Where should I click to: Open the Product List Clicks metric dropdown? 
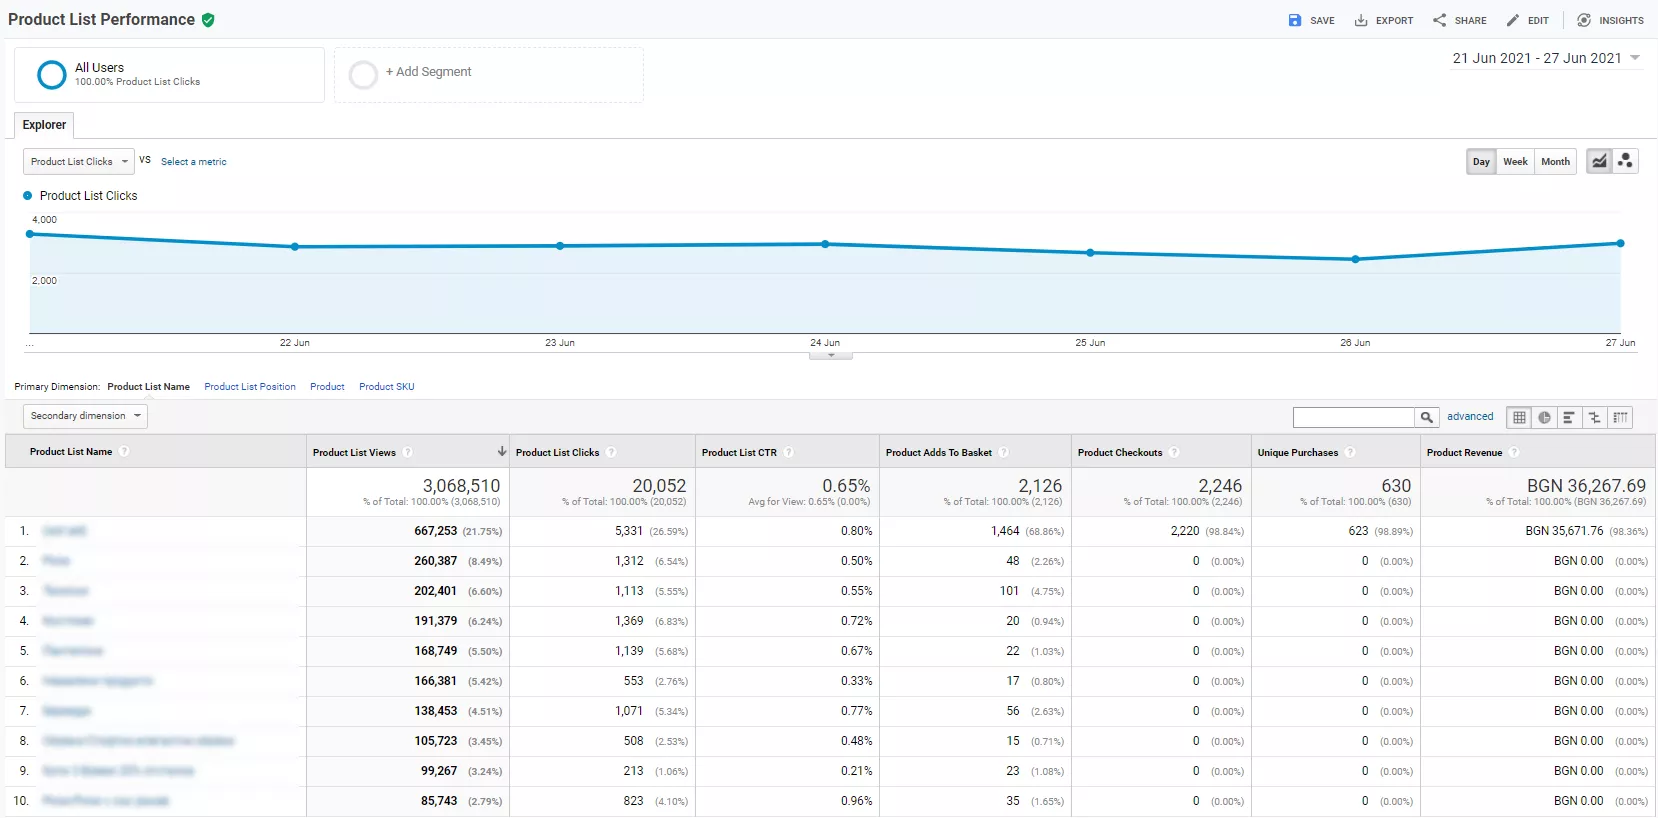(x=79, y=161)
